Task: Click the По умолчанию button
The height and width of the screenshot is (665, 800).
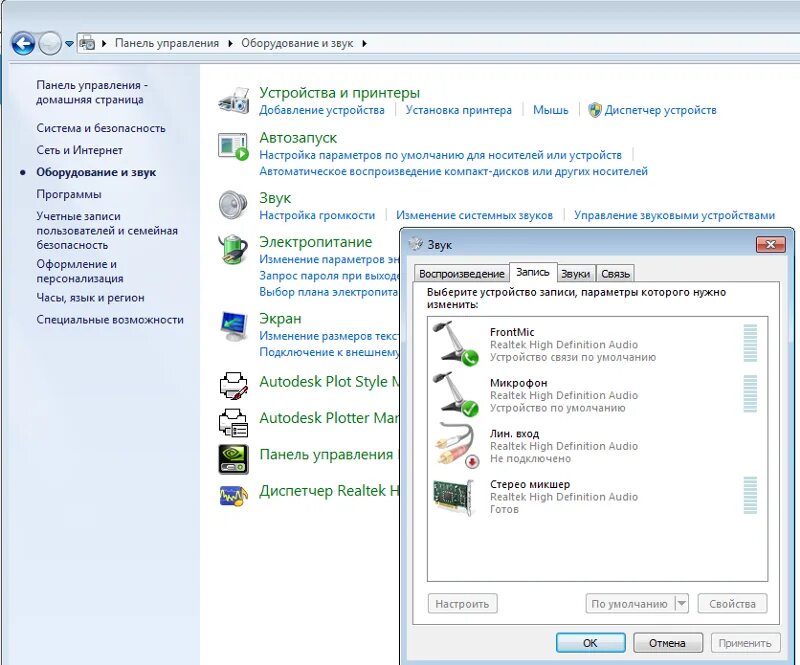Action: click(630, 603)
